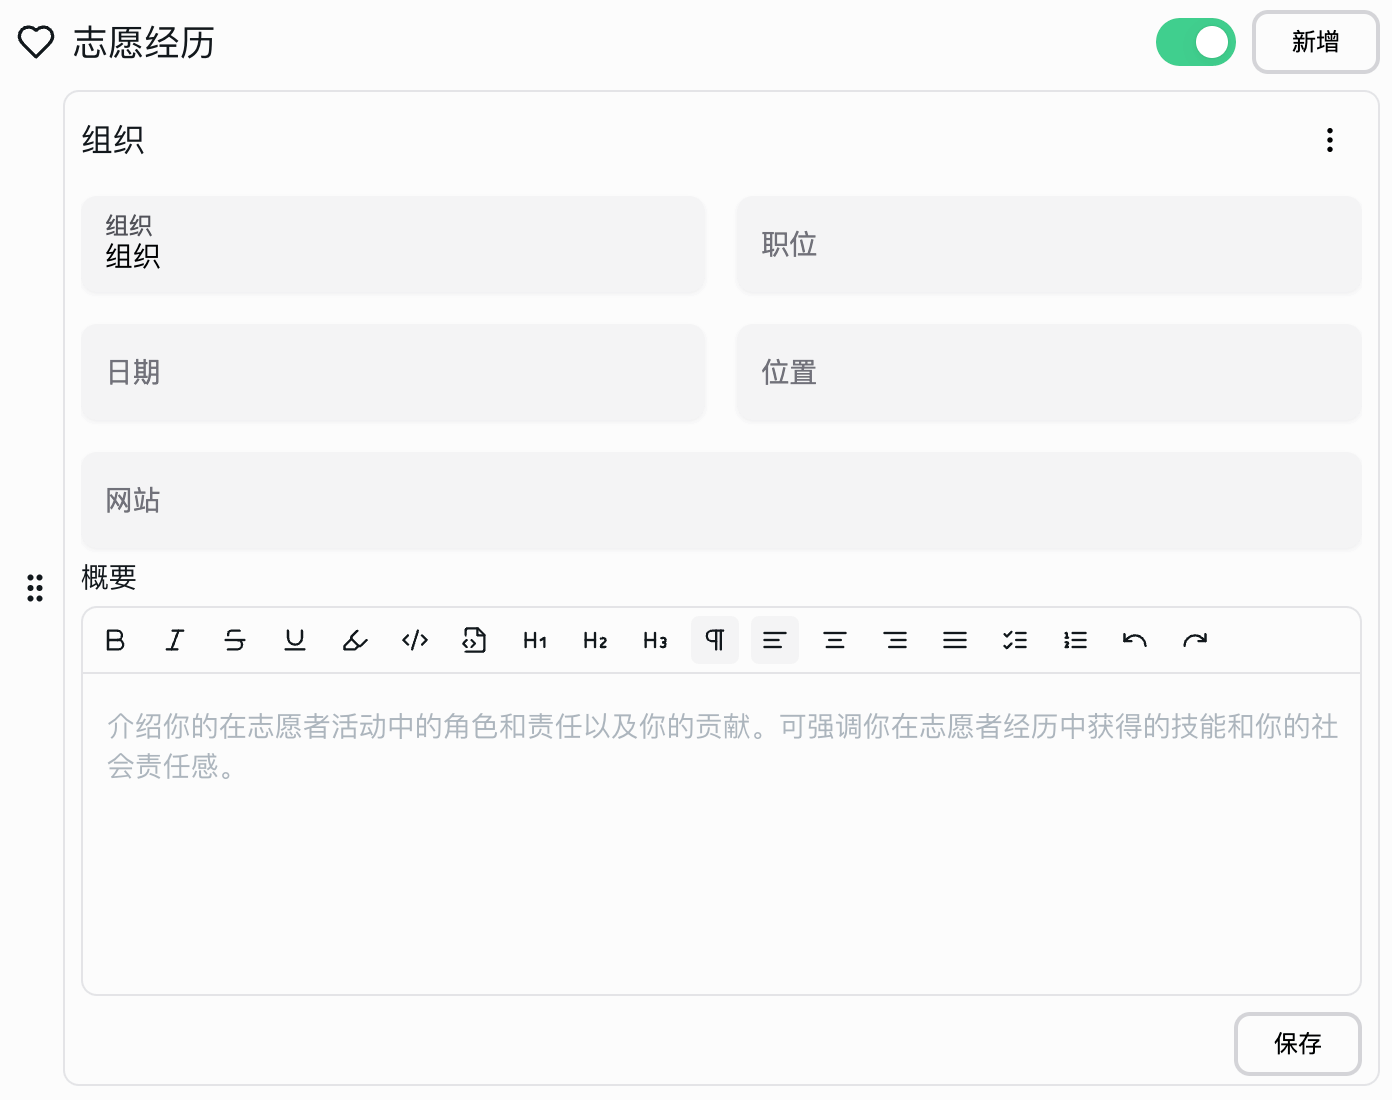This screenshot has width=1392, height=1100.
Task: Click the heart icon beside 志愿经历
Action: 36,42
